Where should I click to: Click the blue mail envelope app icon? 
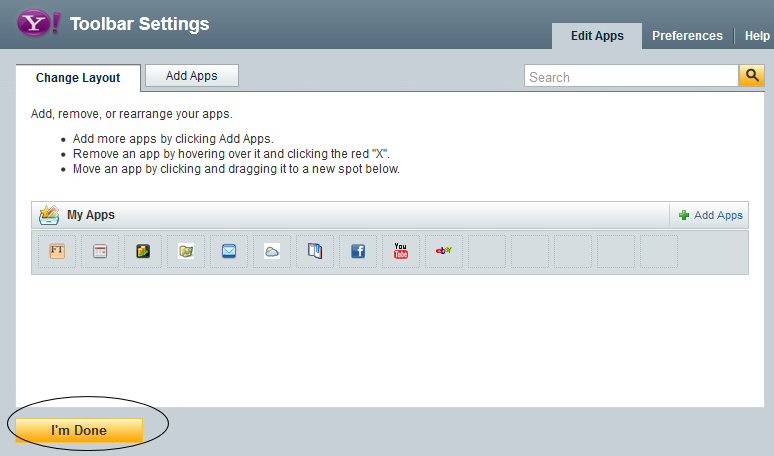click(x=229, y=251)
